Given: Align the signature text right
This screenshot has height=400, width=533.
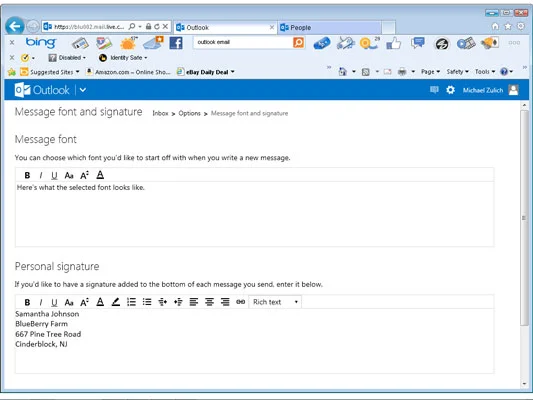Looking at the screenshot, I should click(225, 302).
